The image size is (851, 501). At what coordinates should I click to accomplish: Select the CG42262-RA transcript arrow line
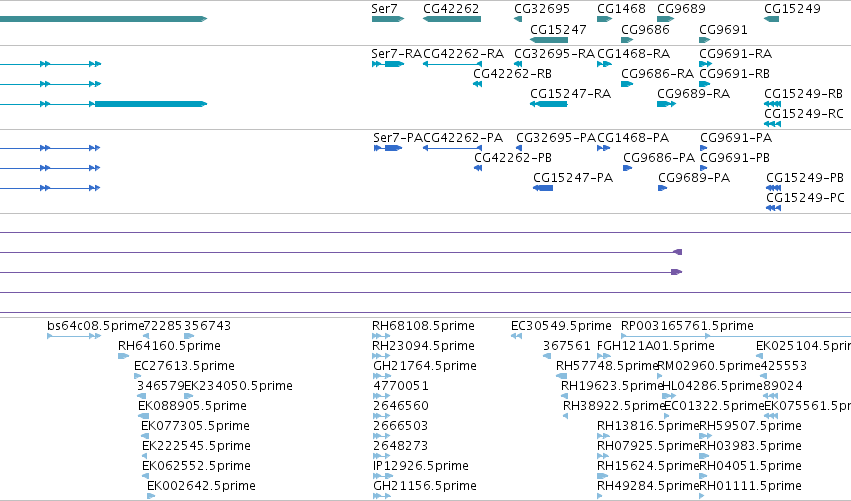coord(452,64)
